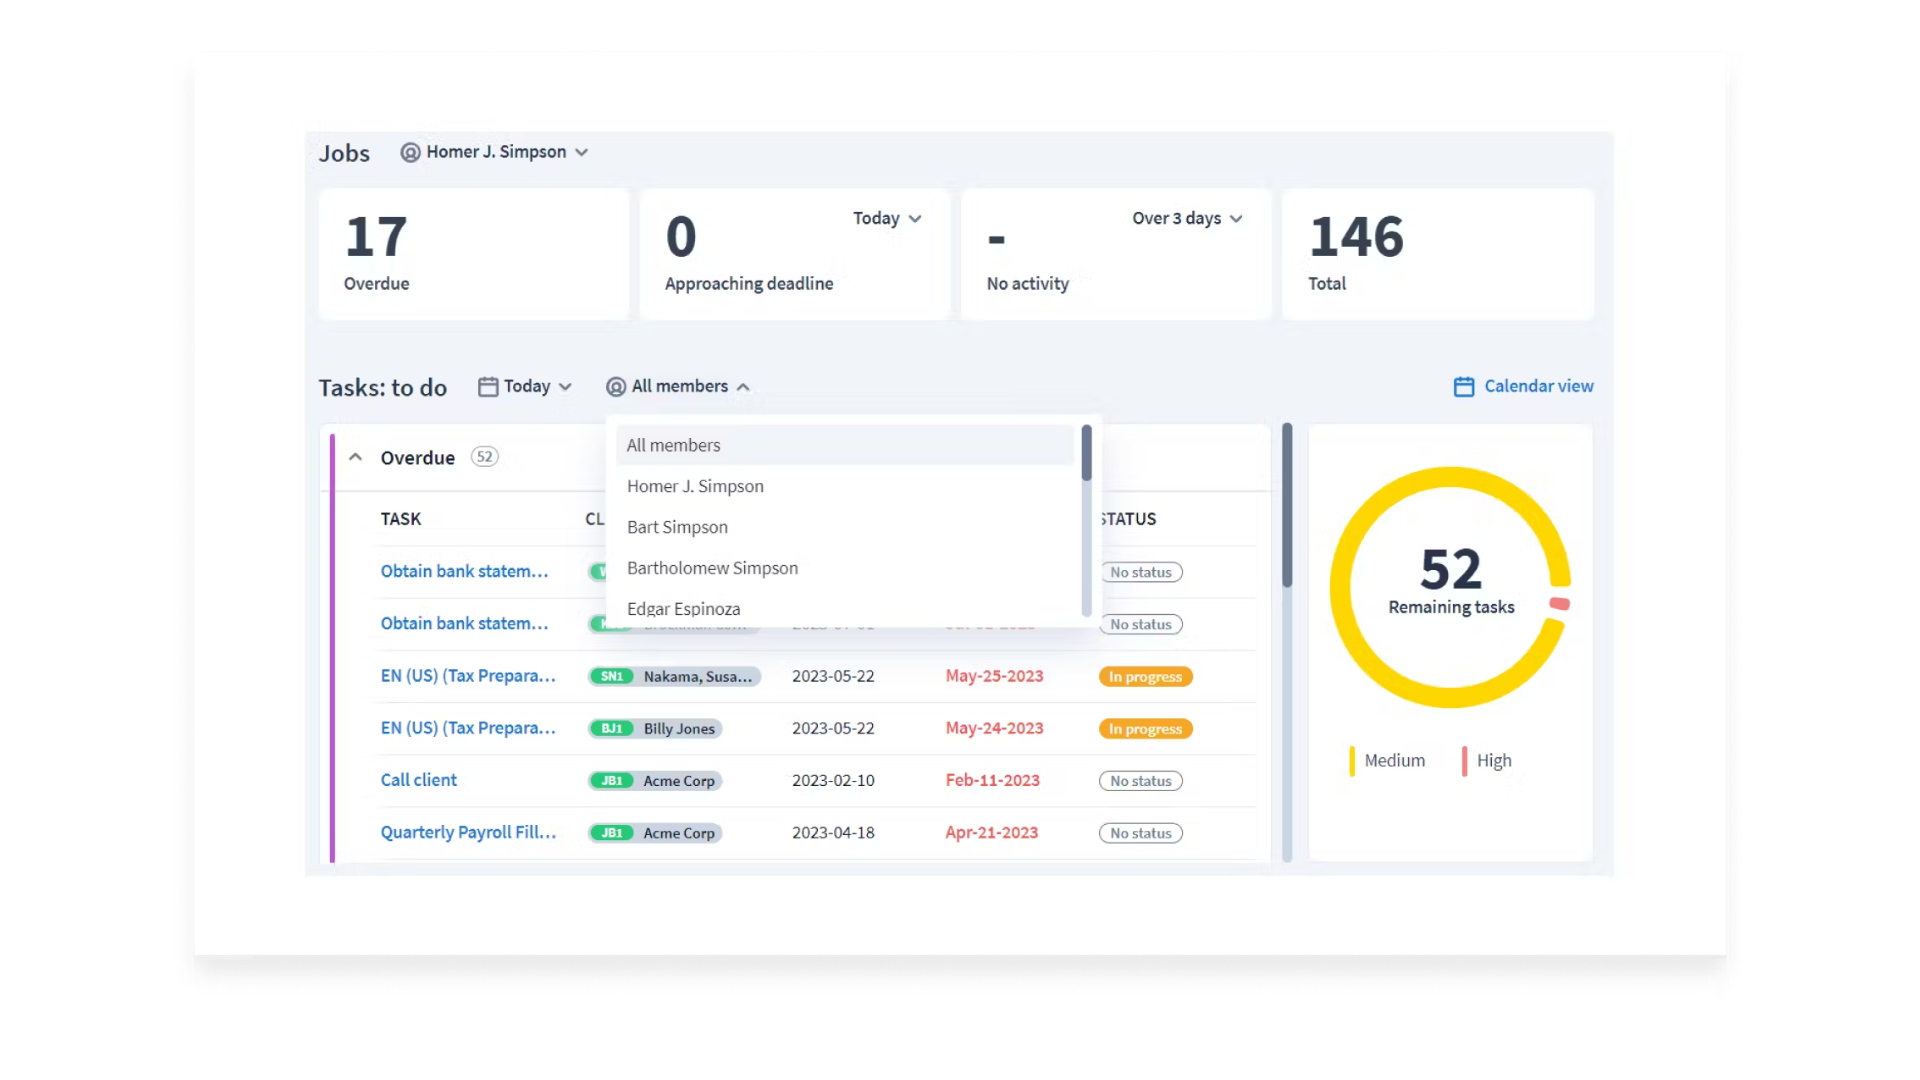Click the Billy Jones client chip
The image size is (1920, 1080).
click(x=656, y=729)
